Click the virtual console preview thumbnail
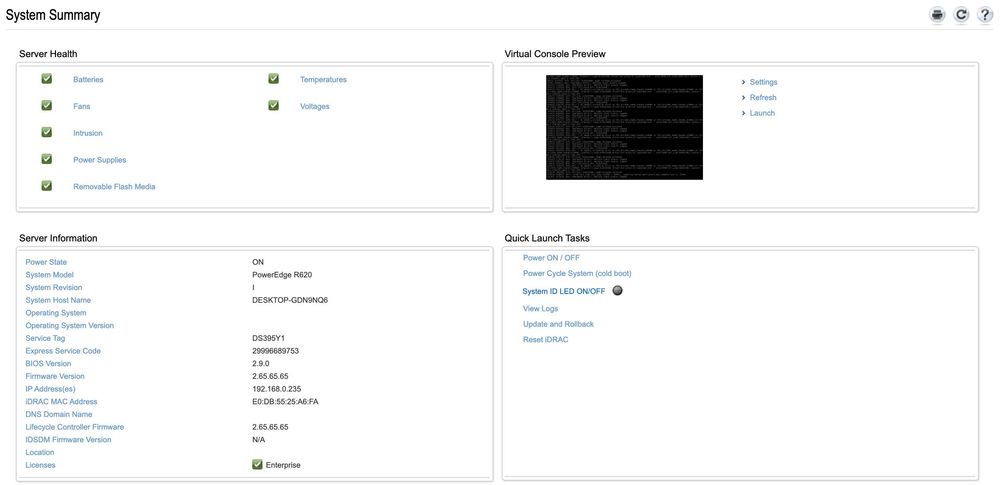 (624, 127)
